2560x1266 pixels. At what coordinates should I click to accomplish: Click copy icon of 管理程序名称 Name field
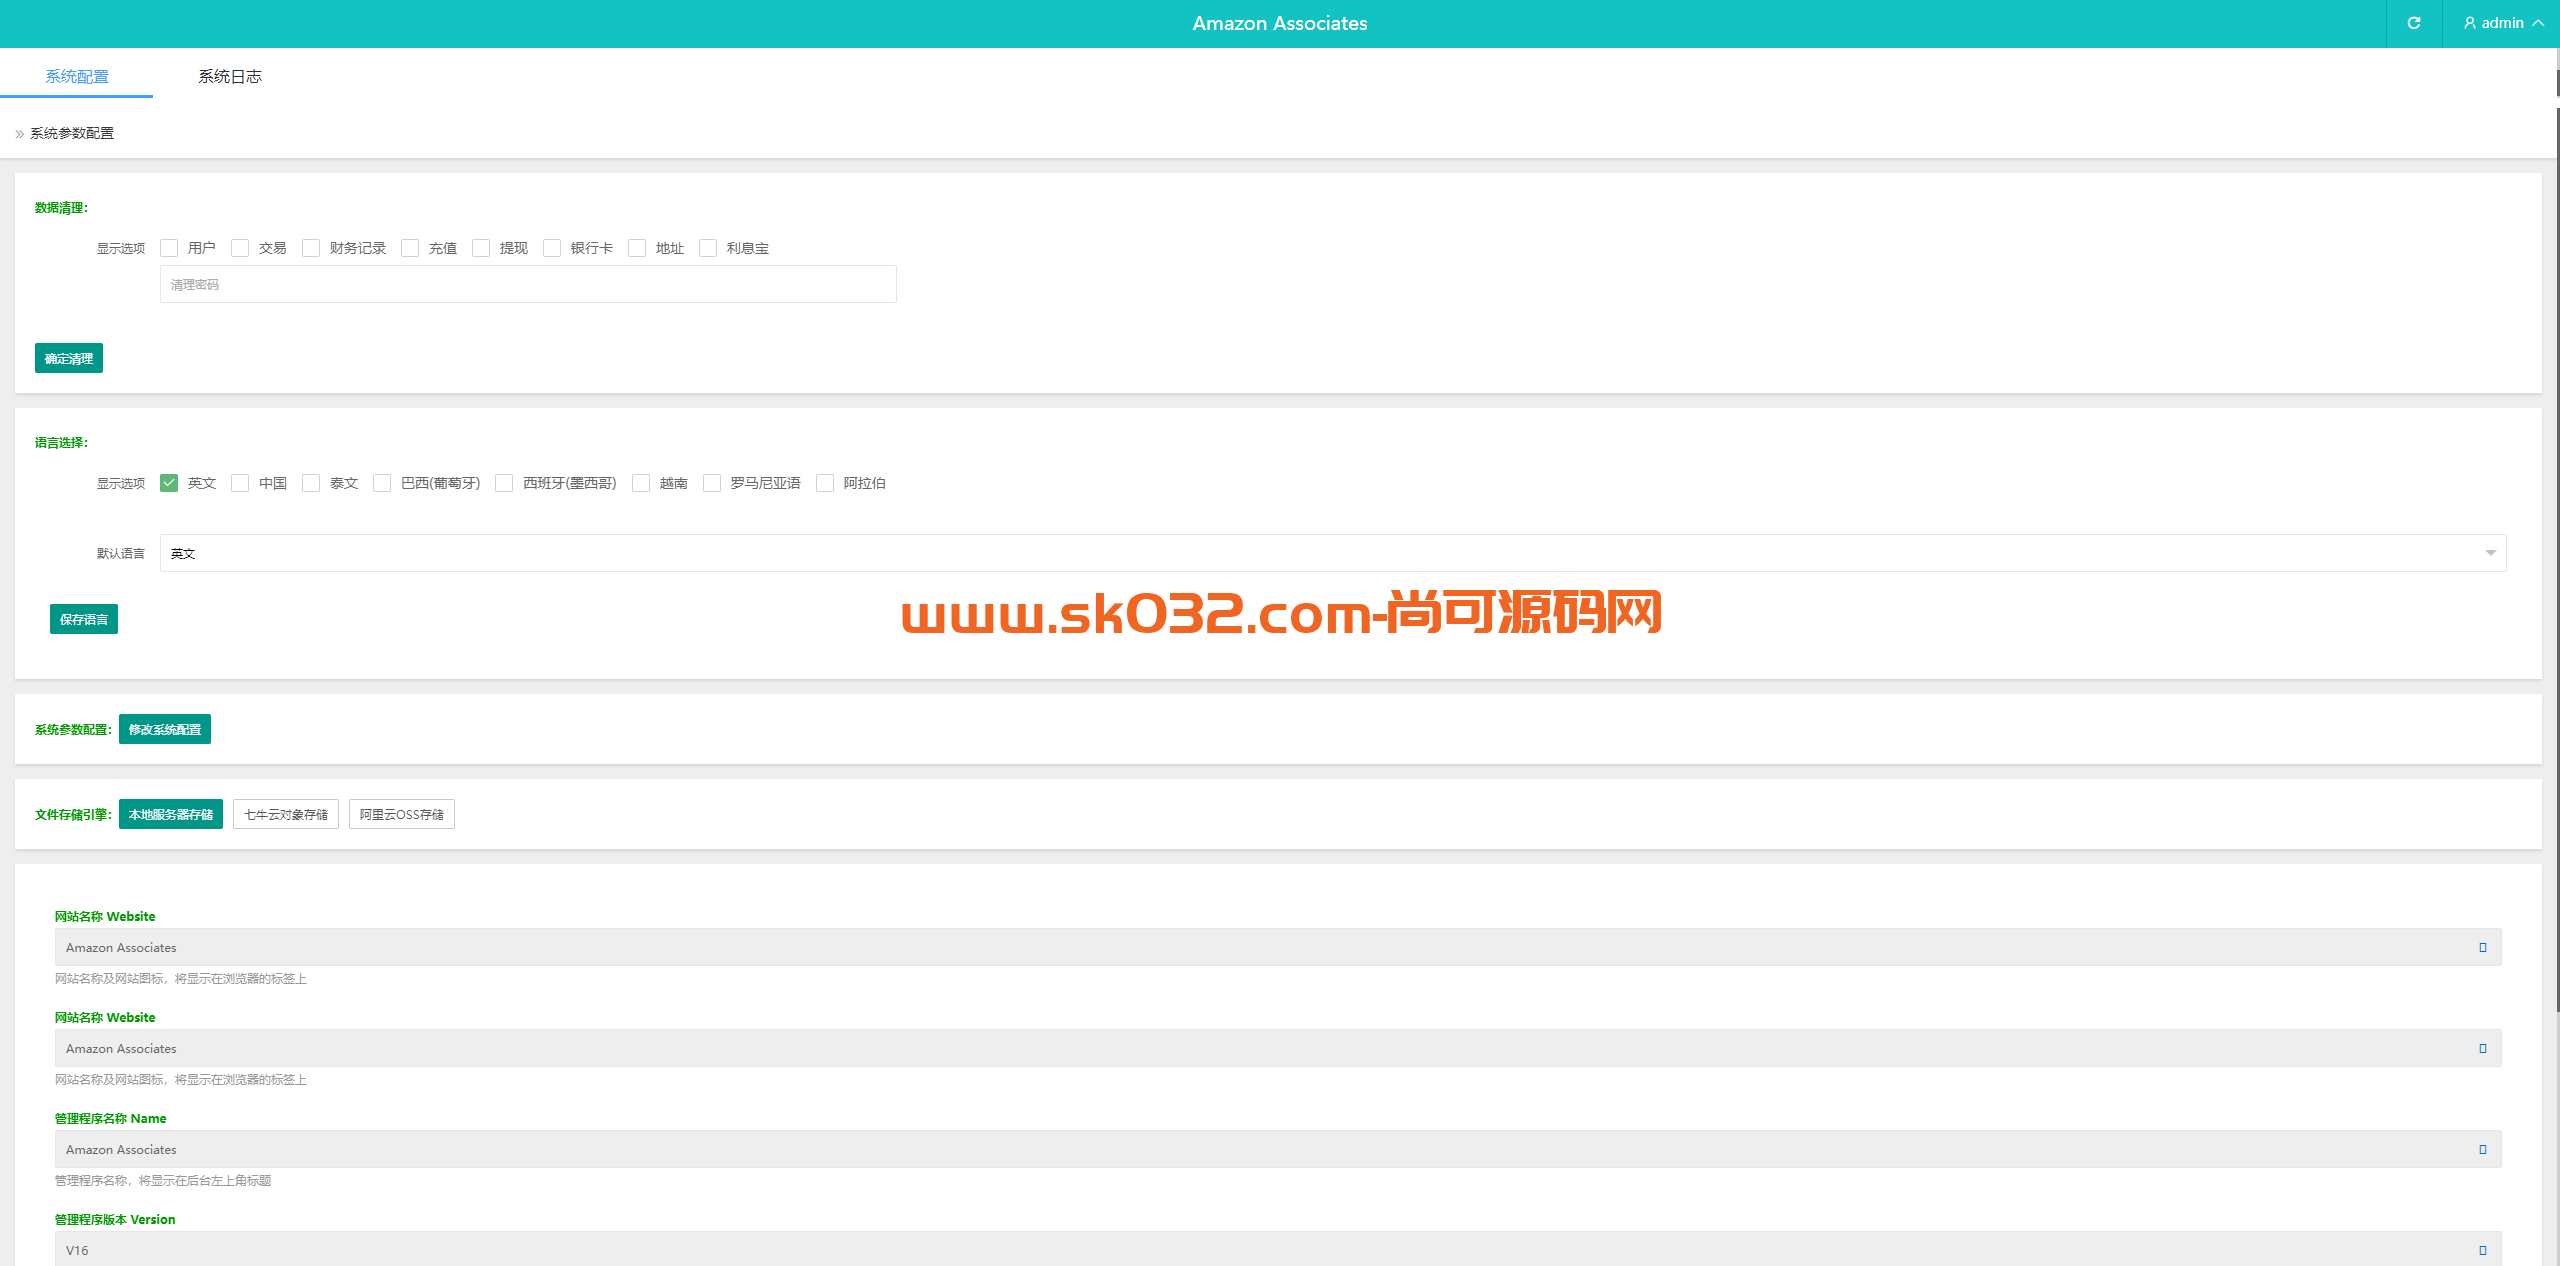pyautogui.click(x=2483, y=1149)
